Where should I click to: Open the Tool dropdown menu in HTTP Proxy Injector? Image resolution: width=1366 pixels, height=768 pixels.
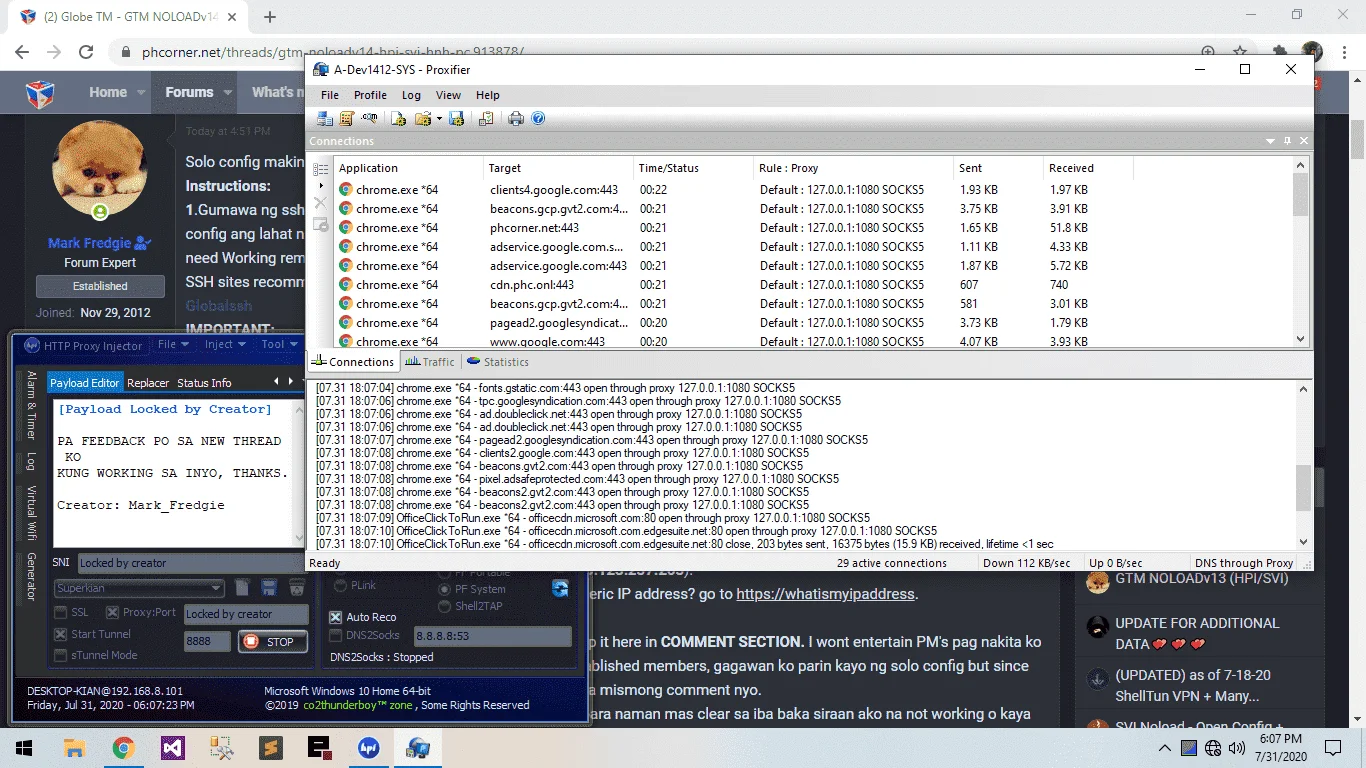(279, 344)
